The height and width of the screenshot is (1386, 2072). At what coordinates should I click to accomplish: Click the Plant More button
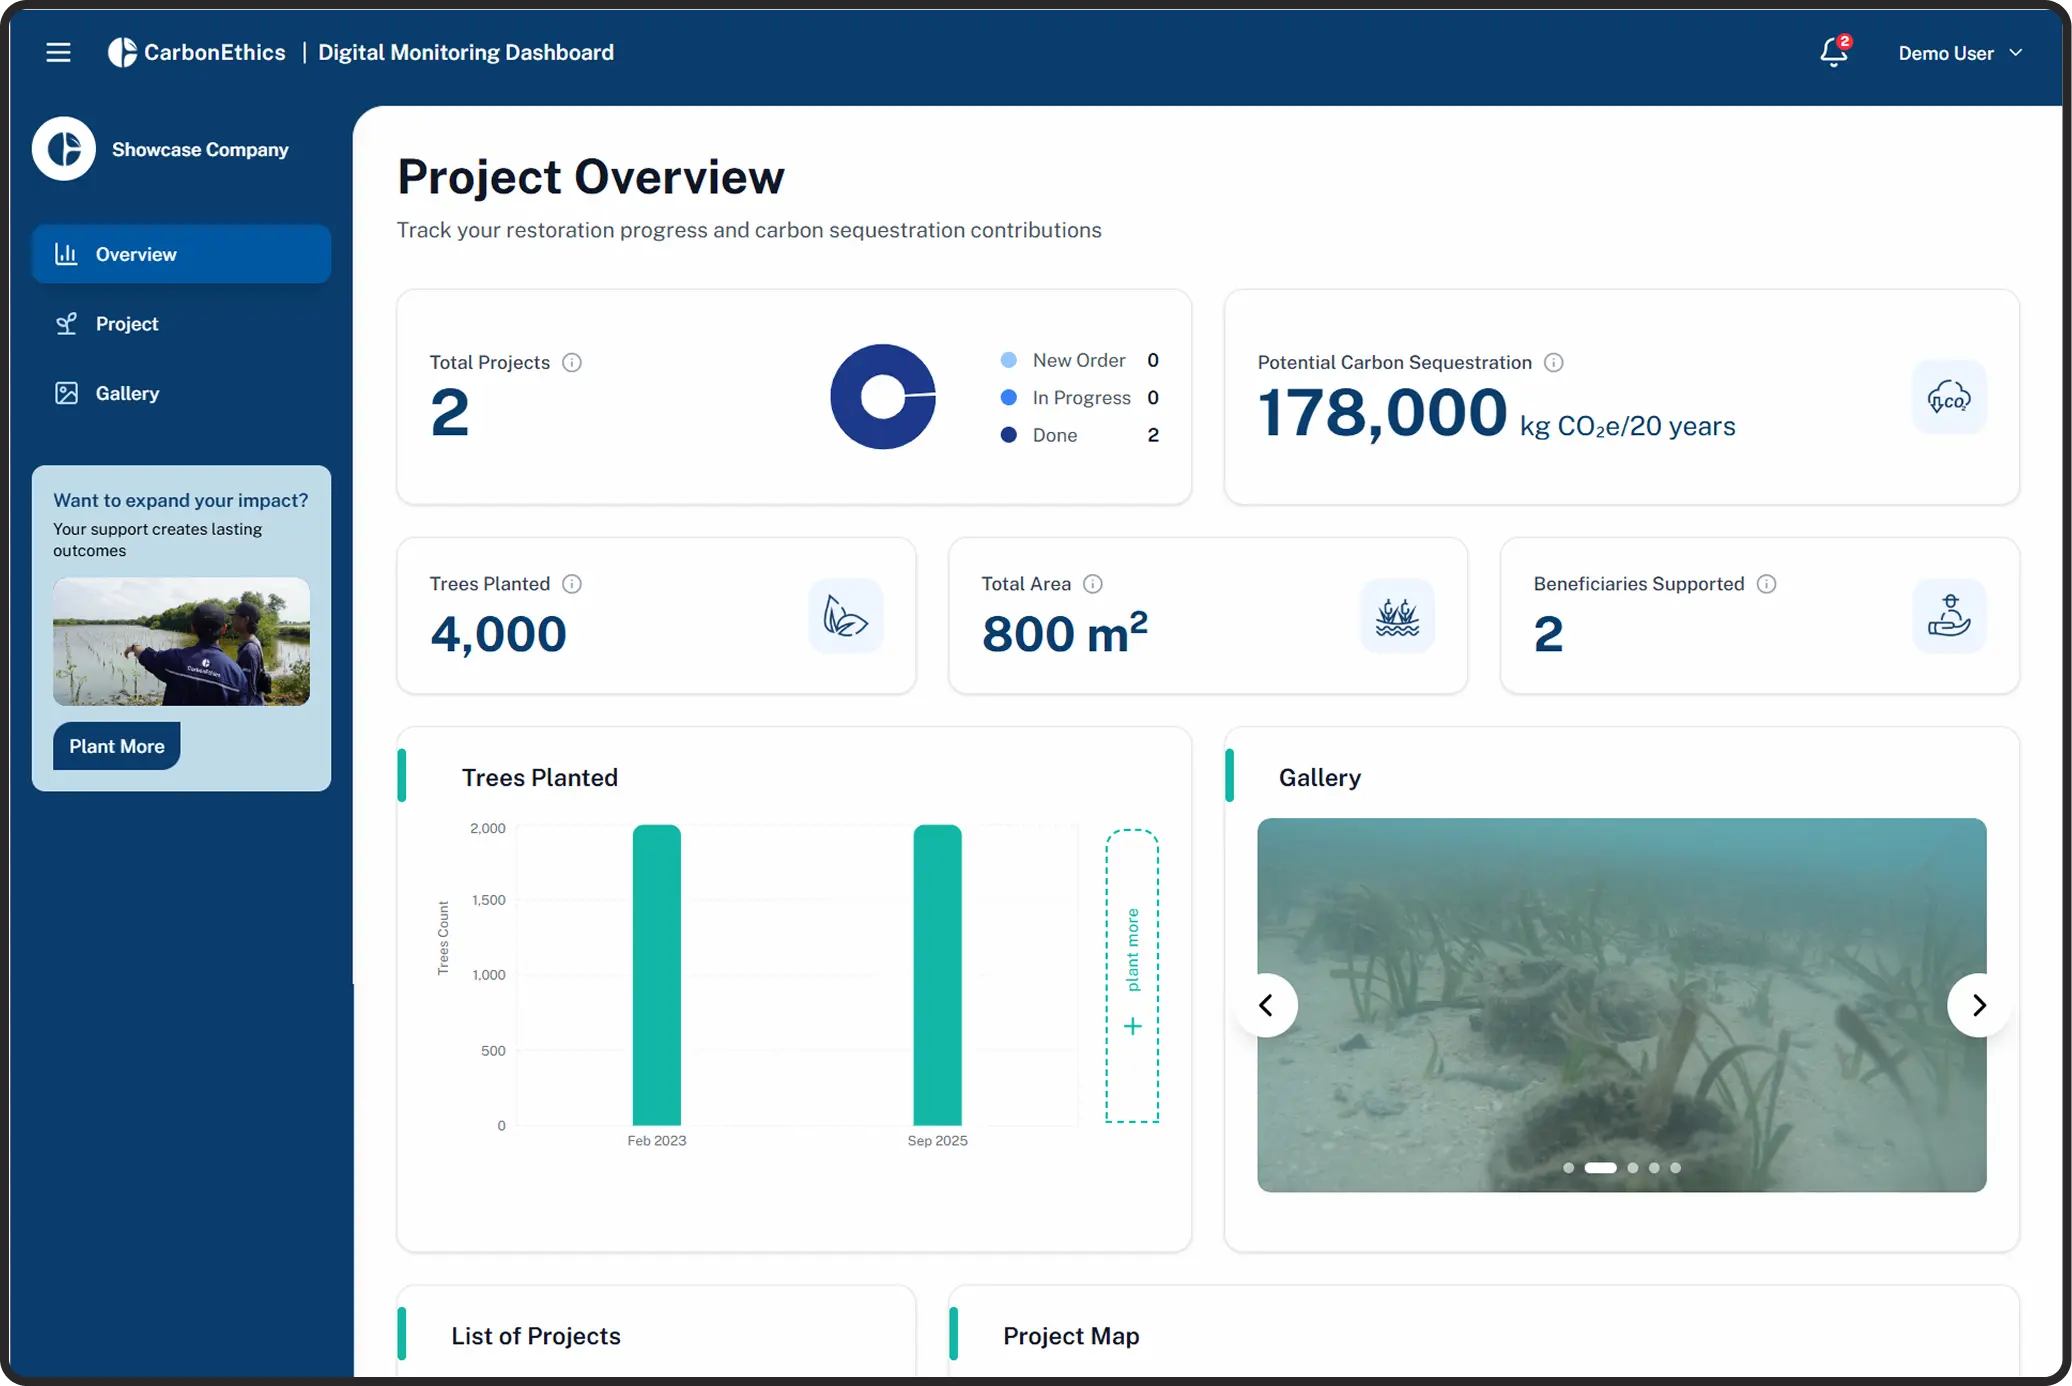[117, 746]
